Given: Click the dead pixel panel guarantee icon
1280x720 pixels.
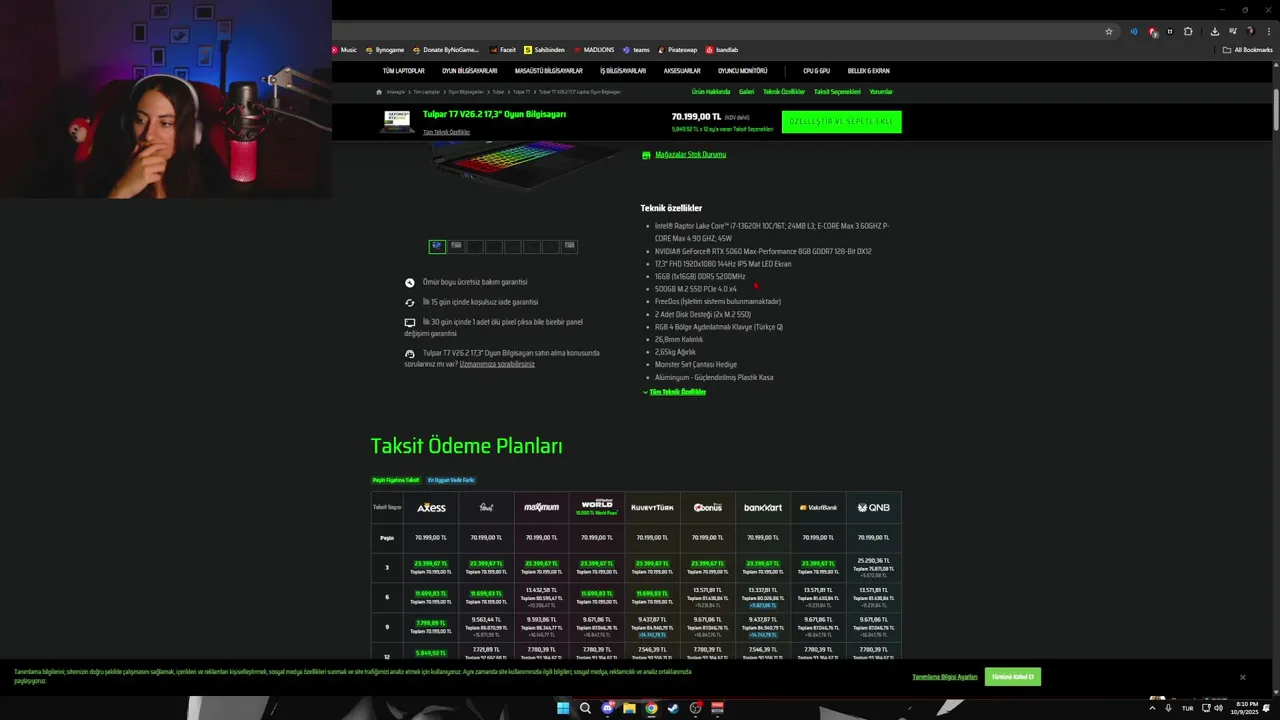Looking at the screenshot, I should 410,323.
